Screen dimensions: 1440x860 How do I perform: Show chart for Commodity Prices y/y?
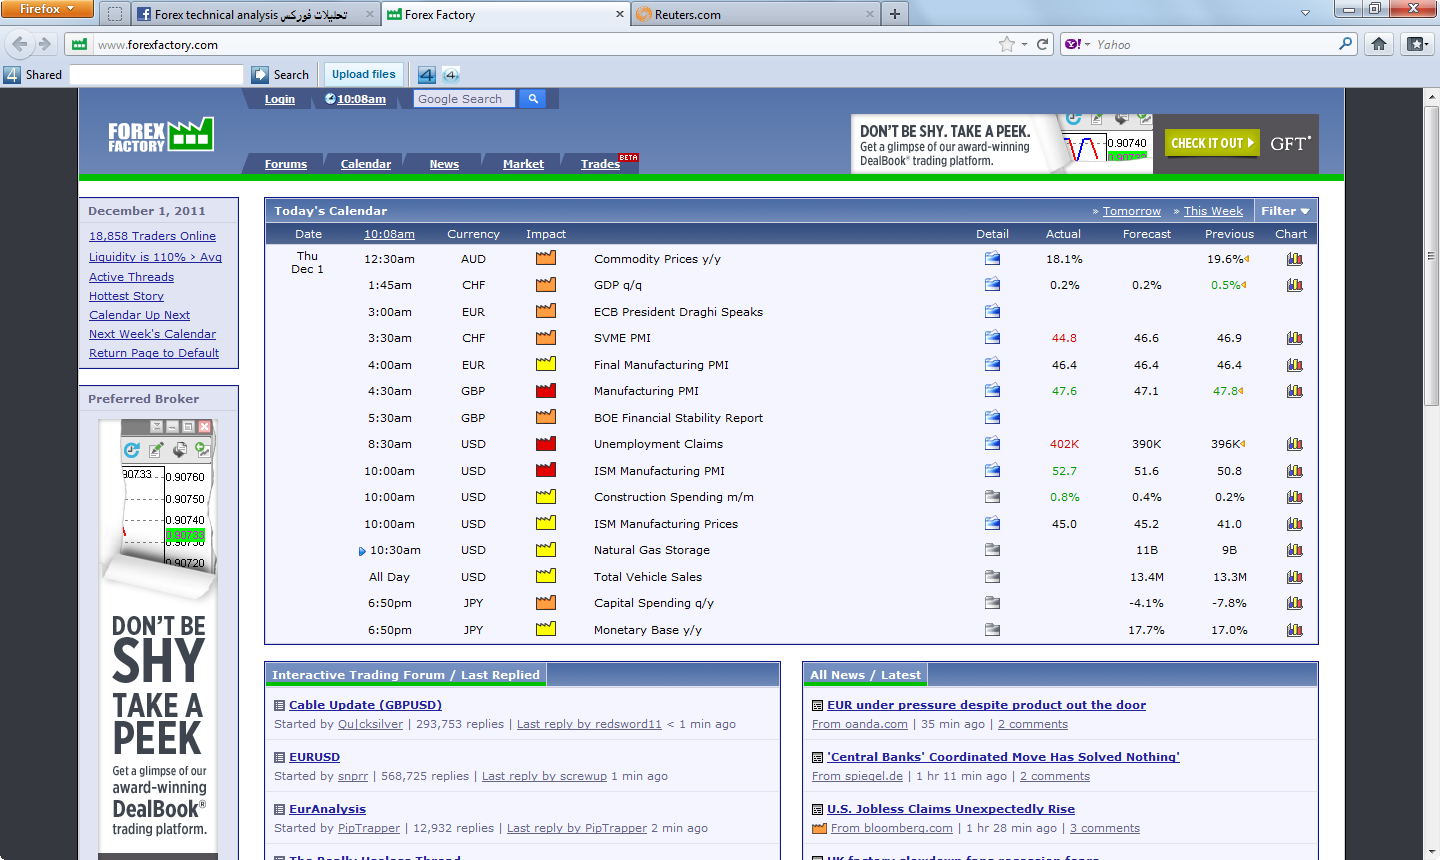1294,258
